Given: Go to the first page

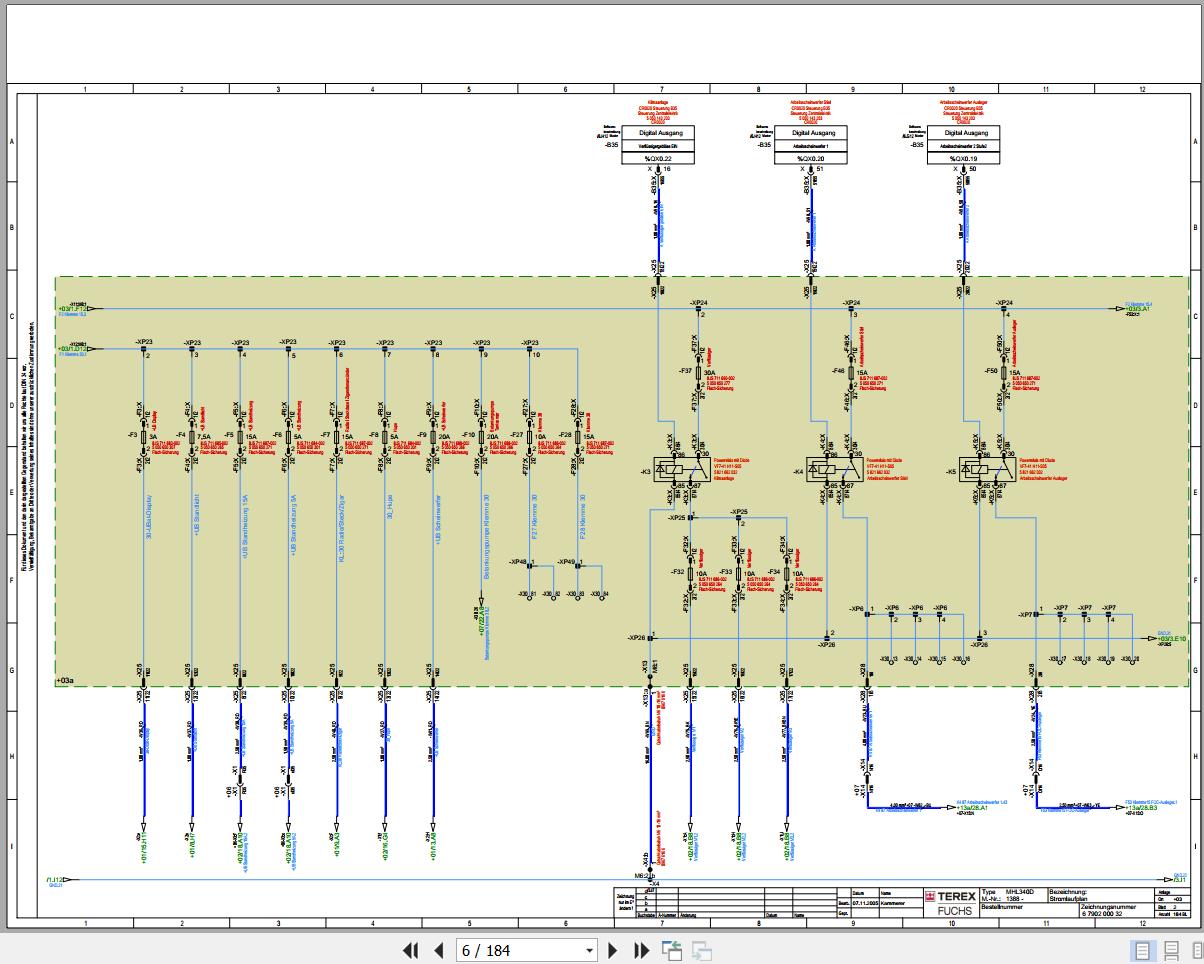Looking at the screenshot, I should tap(410, 950).
